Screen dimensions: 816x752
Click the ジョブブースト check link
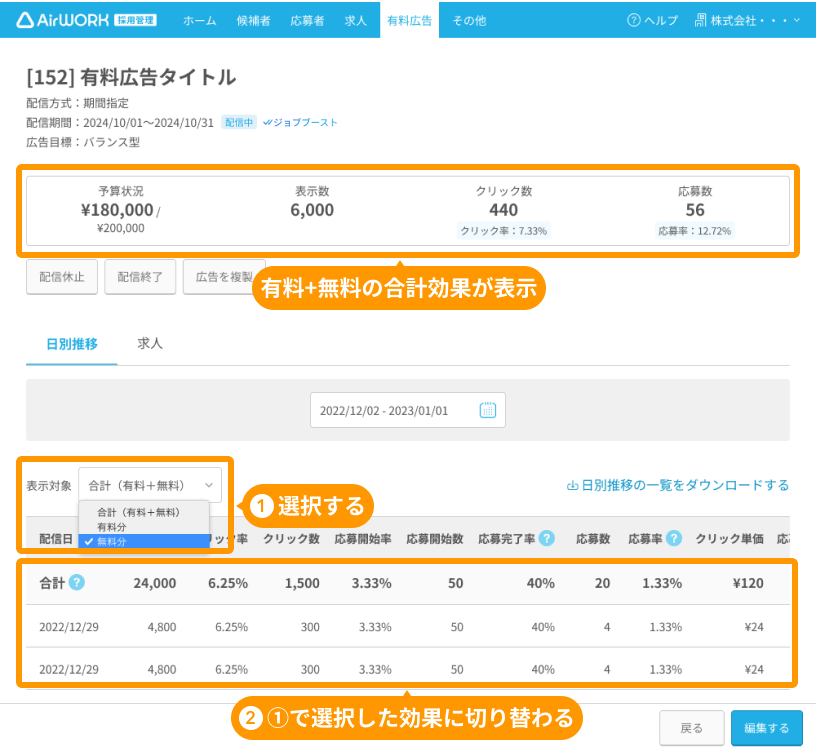300,122
